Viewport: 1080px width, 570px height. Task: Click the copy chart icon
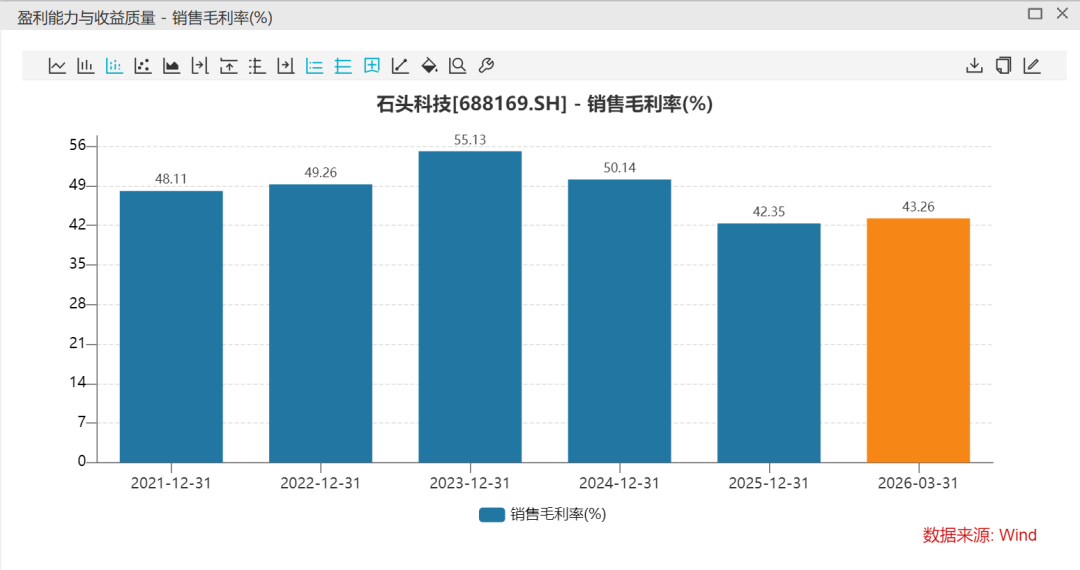(1004, 66)
